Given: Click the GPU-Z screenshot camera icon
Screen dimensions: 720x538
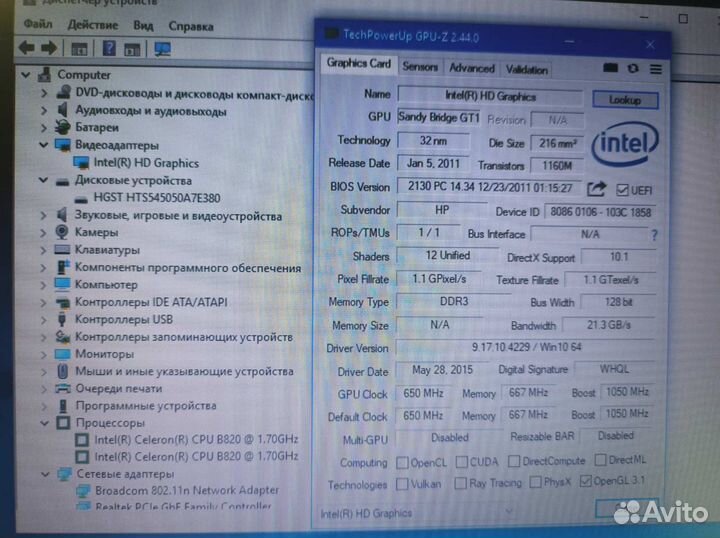Looking at the screenshot, I should pyautogui.click(x=611, y=68).
